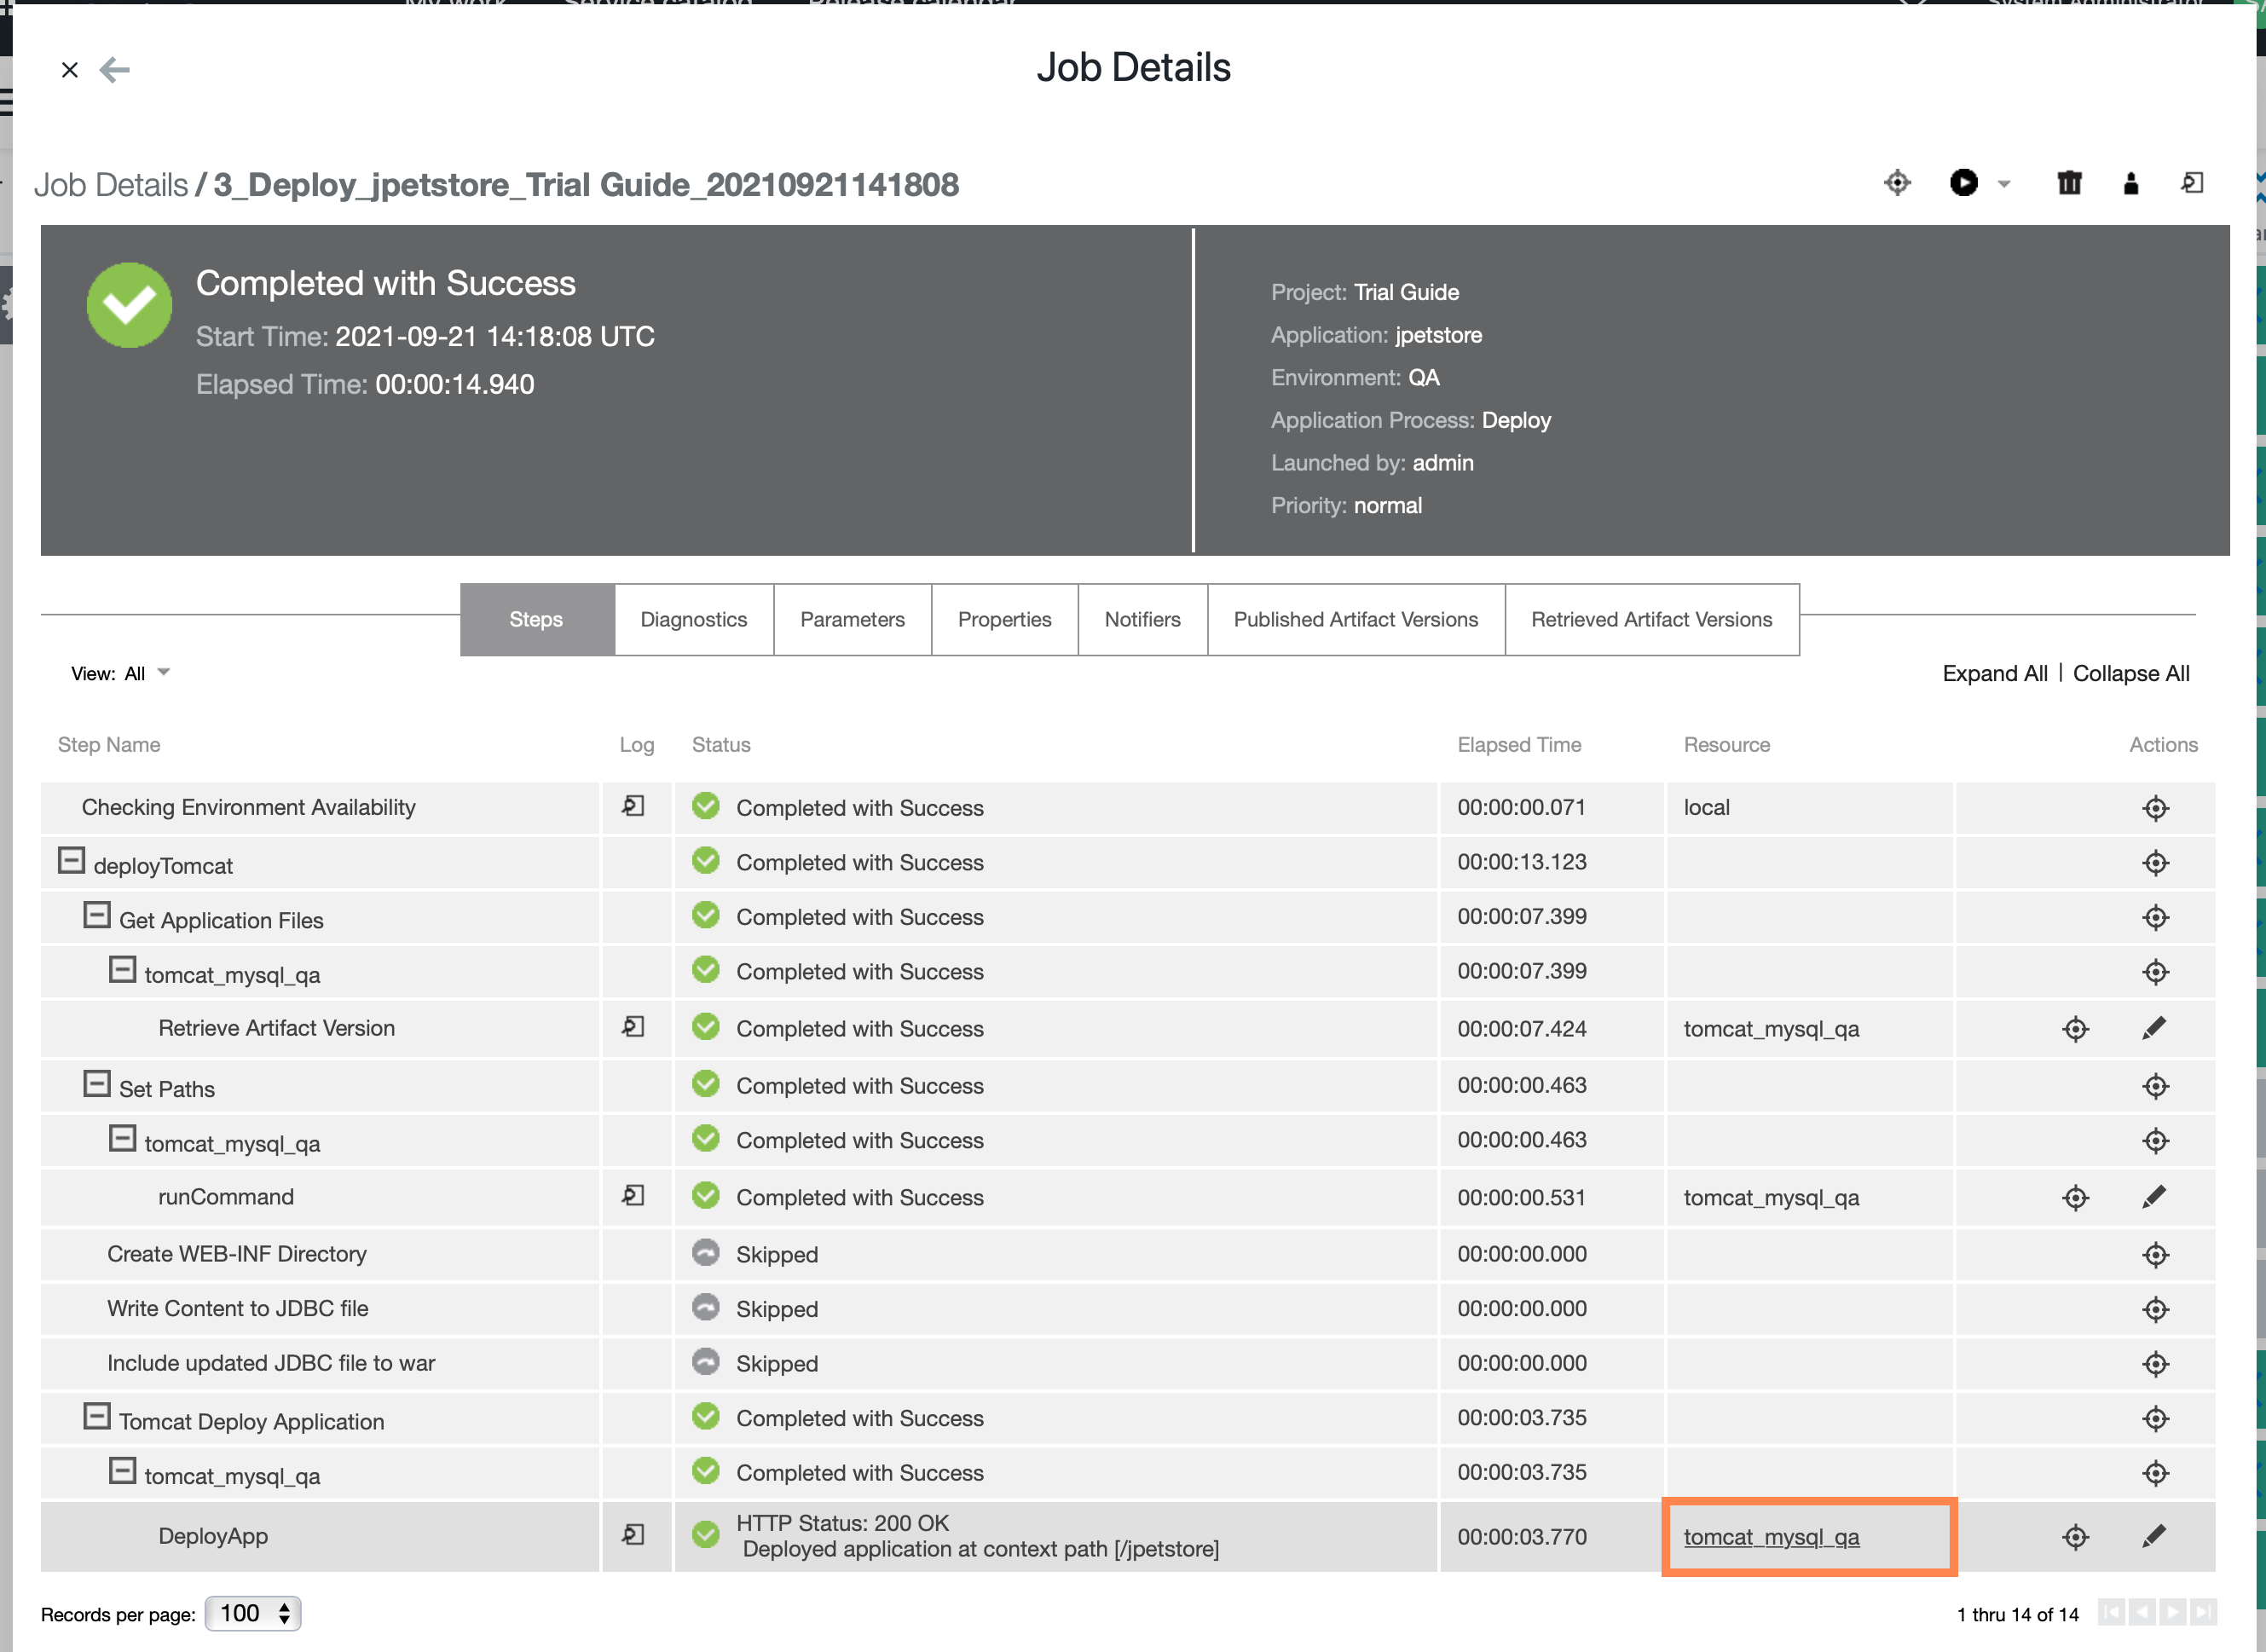This screenshot has width=2266, height=1652.
Task: Click Collapse All link
Action: [x=2131, y=673]
